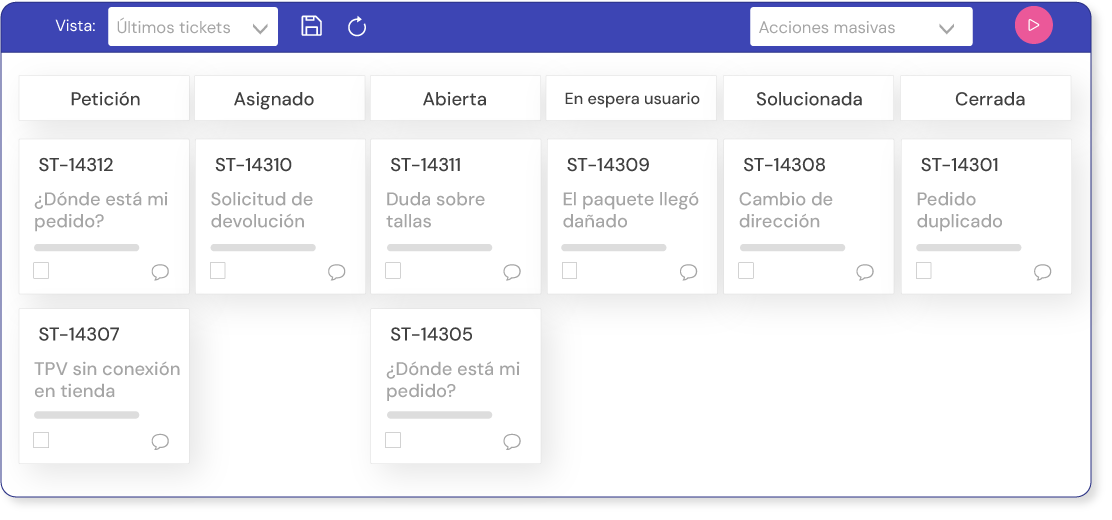
Task: Expand the 'Acciones masivas' dropdown
Action: click(x=861, y=27)
